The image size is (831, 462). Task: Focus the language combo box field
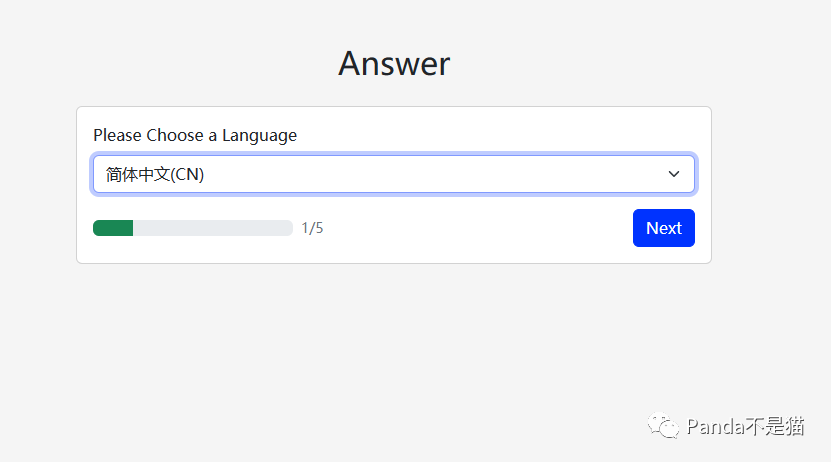393,174
